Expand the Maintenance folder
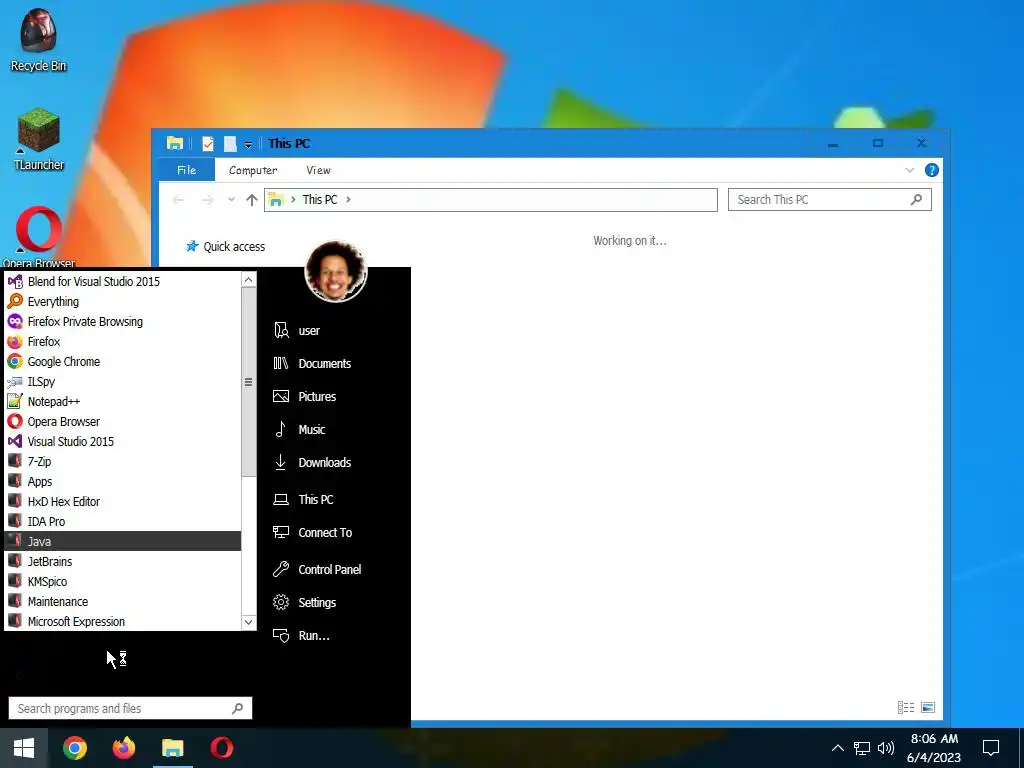Viewport: 1024px width, 768px height. coord(123,601)
